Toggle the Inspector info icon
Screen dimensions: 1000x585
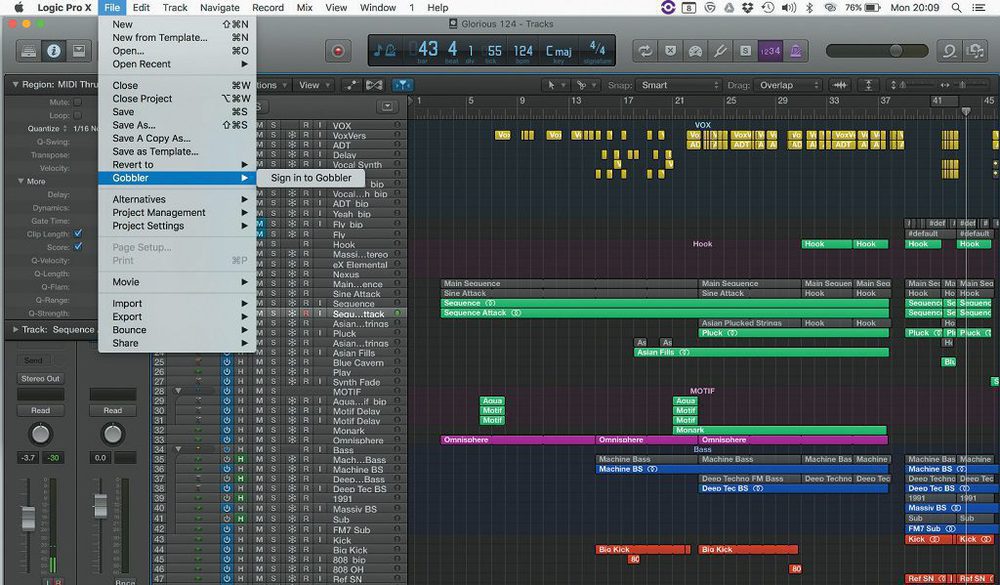(x=54, y=51)
